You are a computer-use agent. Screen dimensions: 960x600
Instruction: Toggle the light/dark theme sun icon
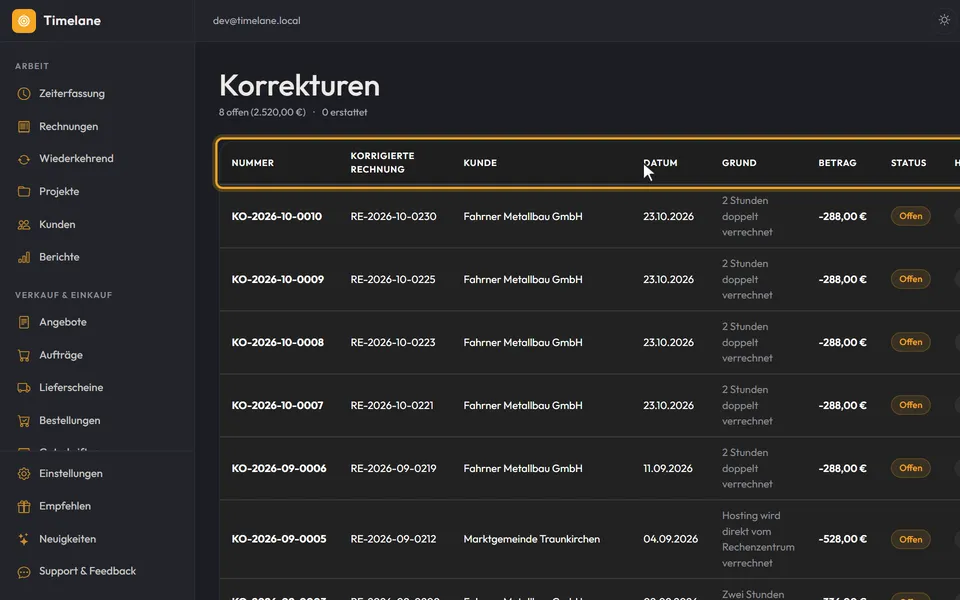944,20
